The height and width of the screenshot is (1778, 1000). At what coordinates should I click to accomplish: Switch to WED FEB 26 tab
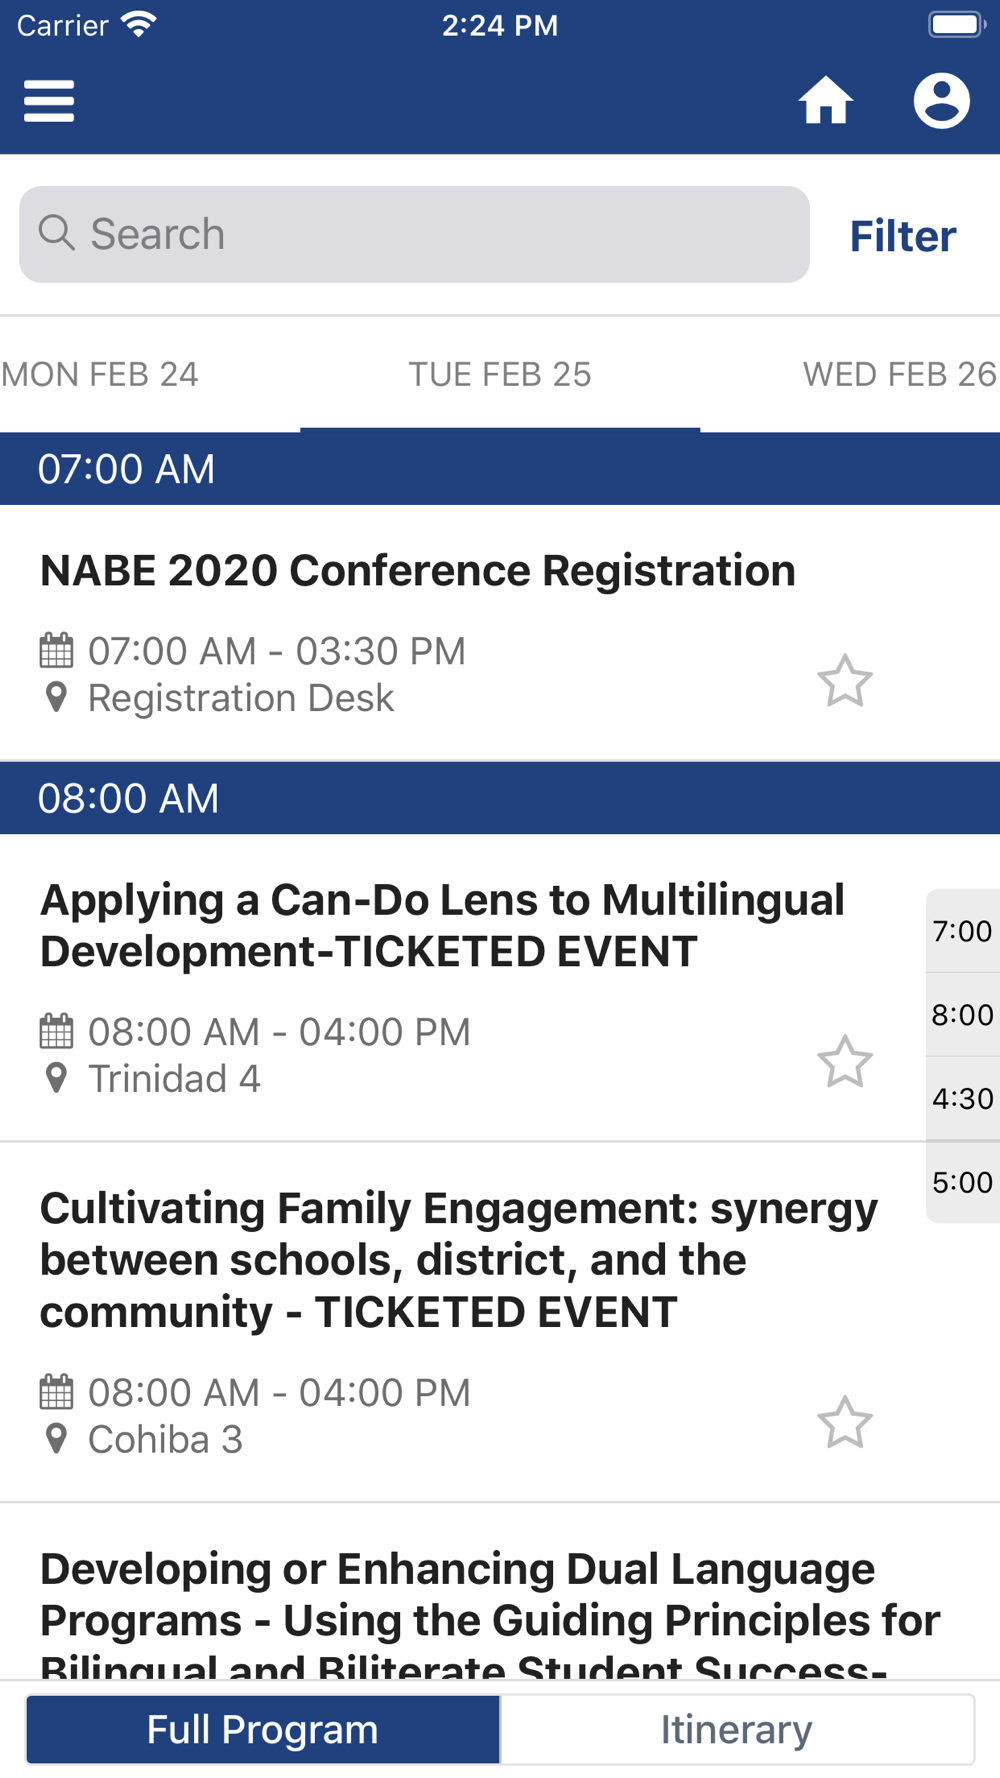coord(899,374)
